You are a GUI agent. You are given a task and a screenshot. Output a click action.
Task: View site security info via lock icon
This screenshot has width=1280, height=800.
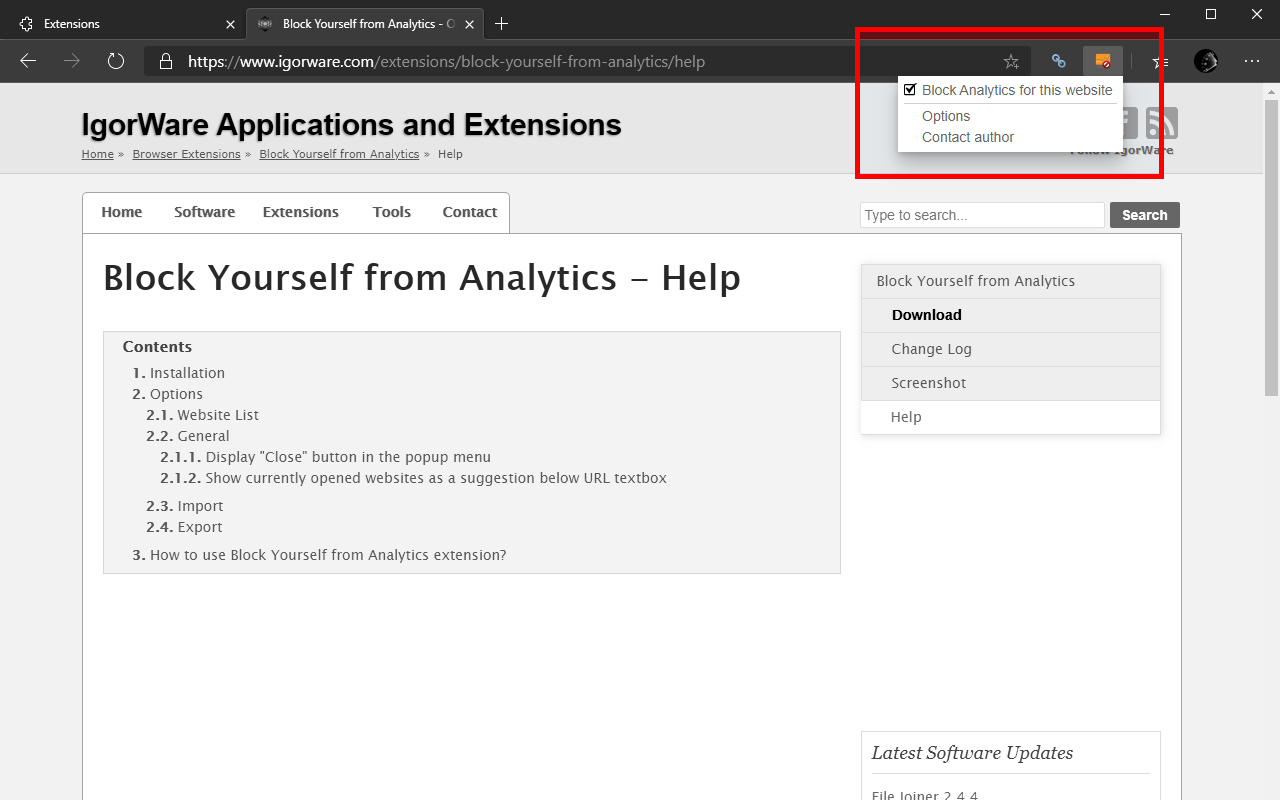(166, 61)
